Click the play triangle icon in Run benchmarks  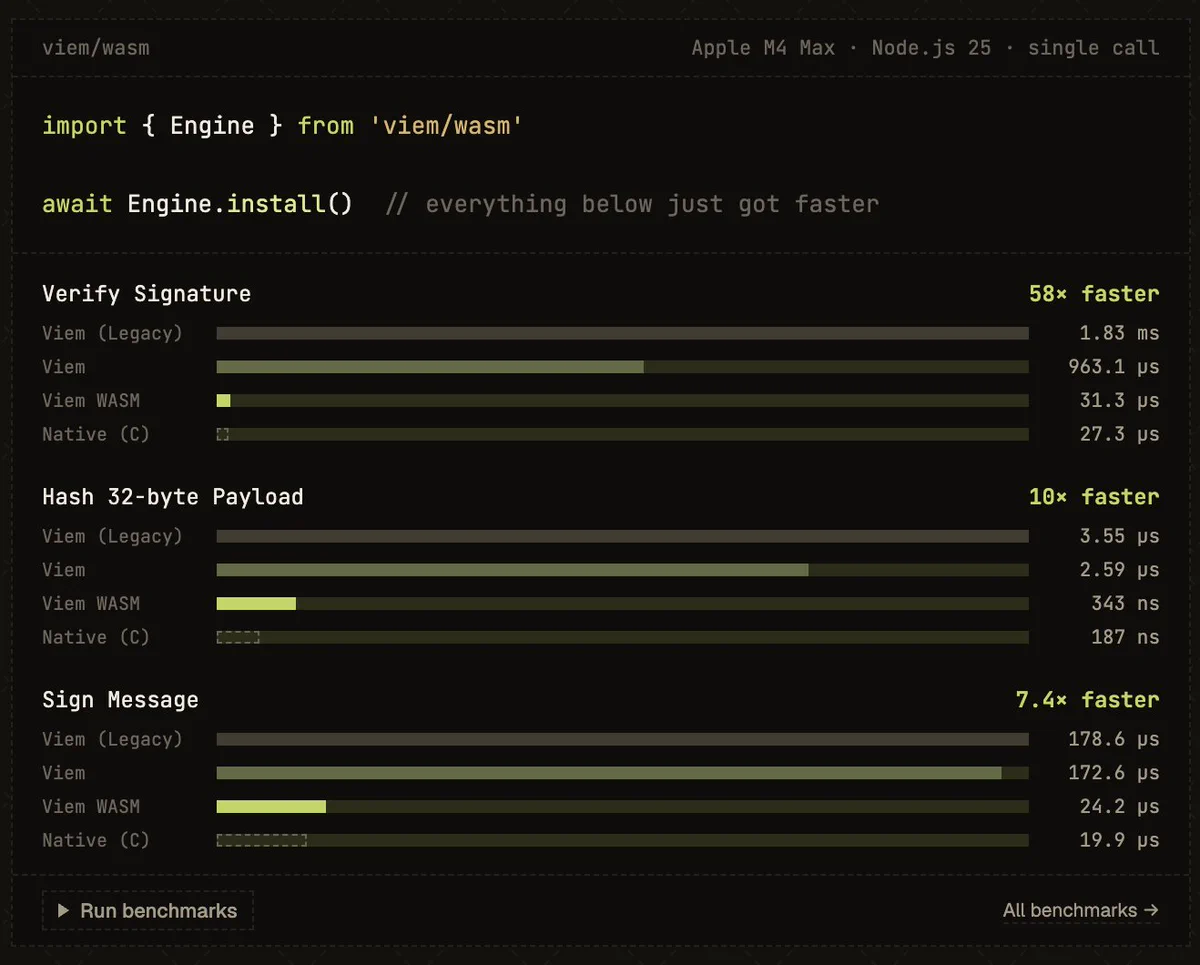coord(63,911)
